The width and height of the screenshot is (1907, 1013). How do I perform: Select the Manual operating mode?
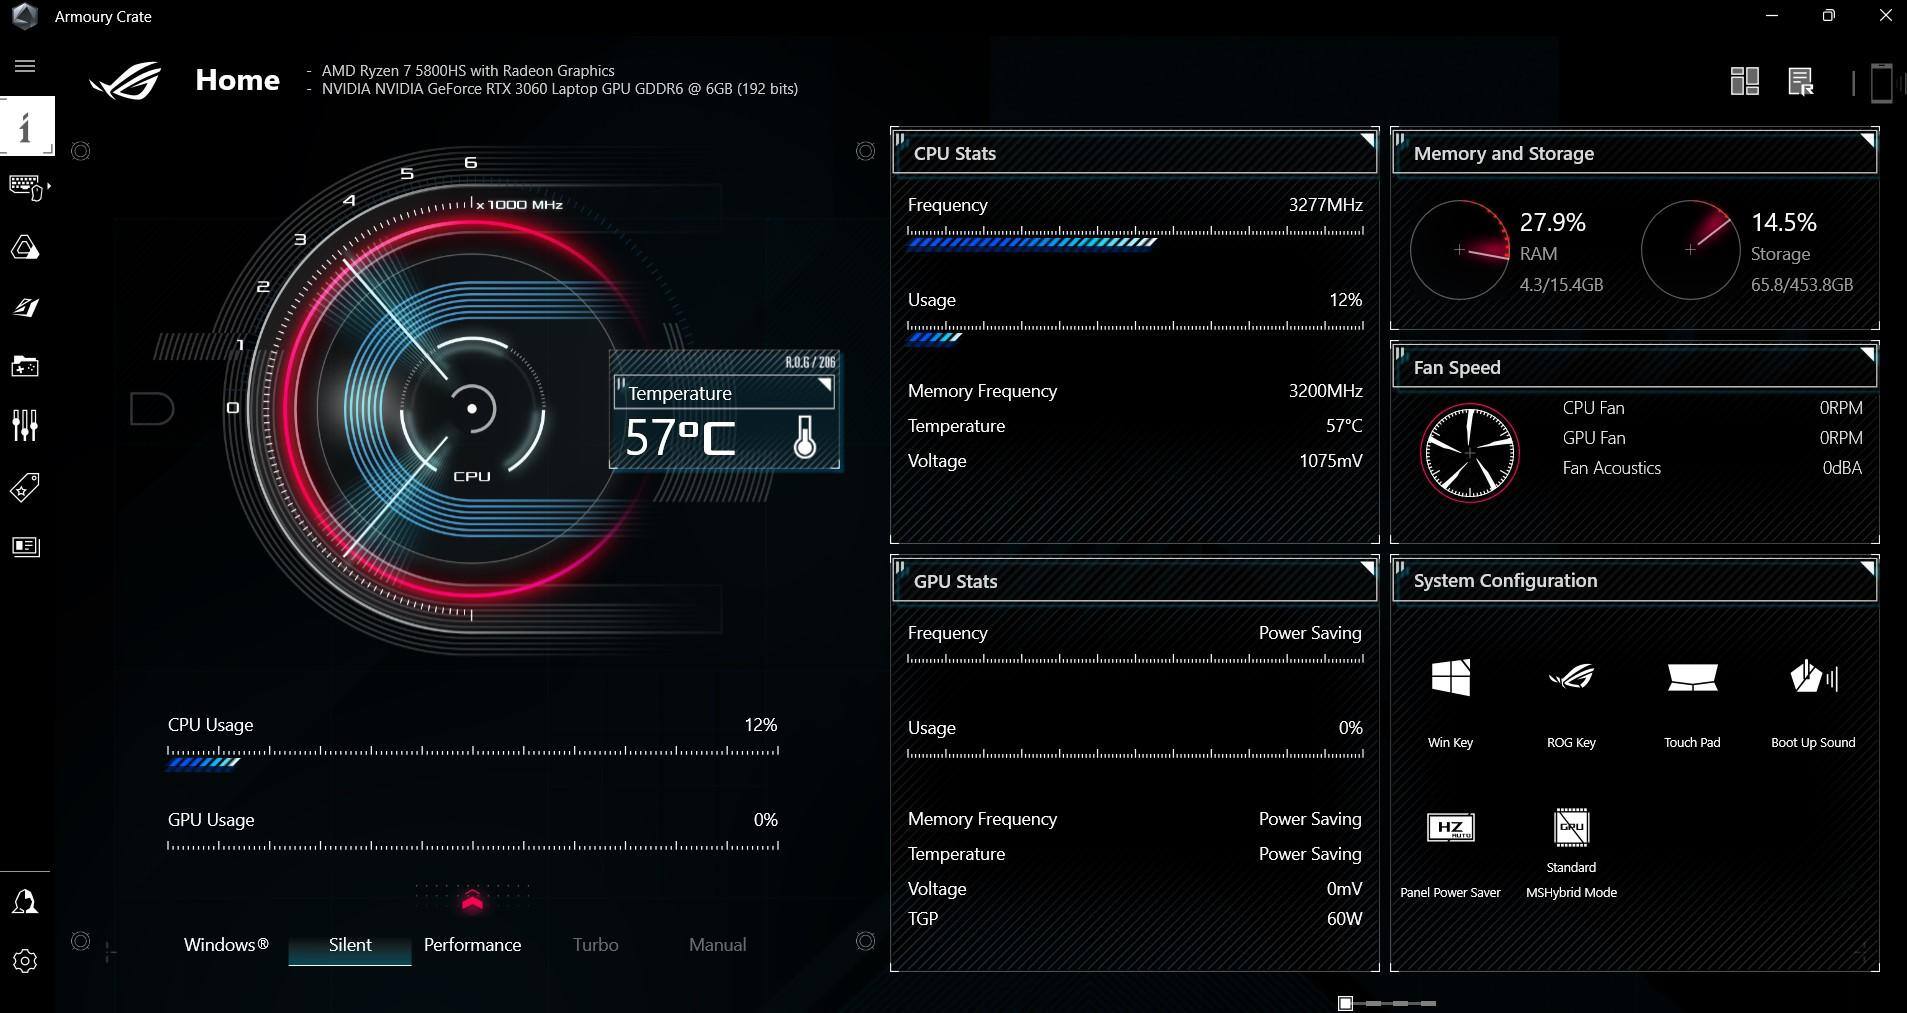(717, 944)
